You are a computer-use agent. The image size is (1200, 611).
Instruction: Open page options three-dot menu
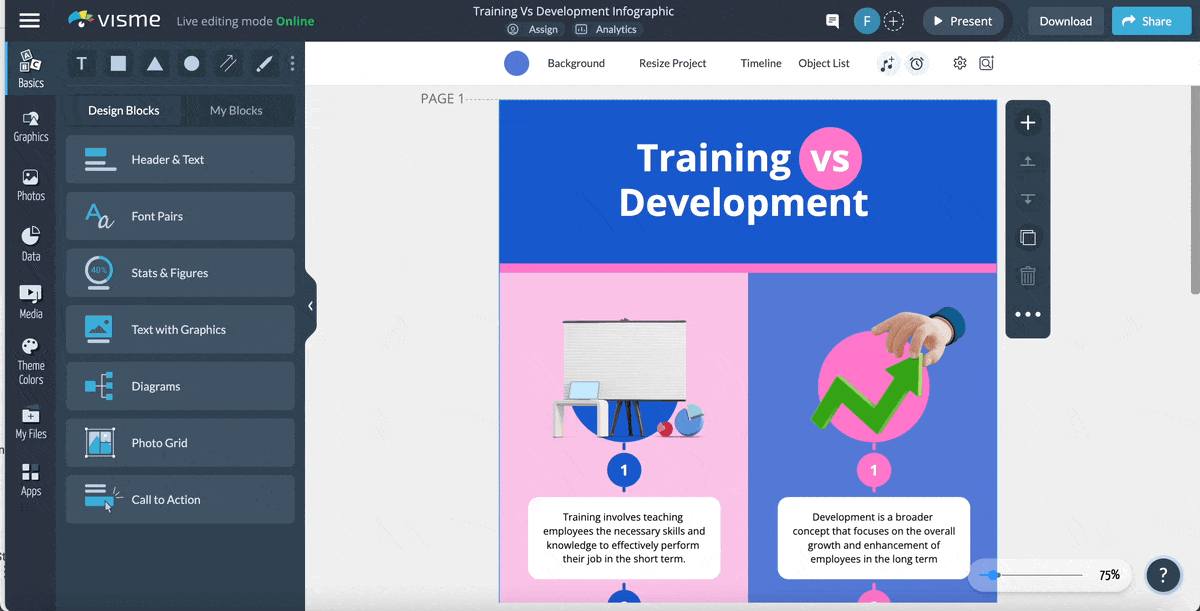click(1027, 314)
